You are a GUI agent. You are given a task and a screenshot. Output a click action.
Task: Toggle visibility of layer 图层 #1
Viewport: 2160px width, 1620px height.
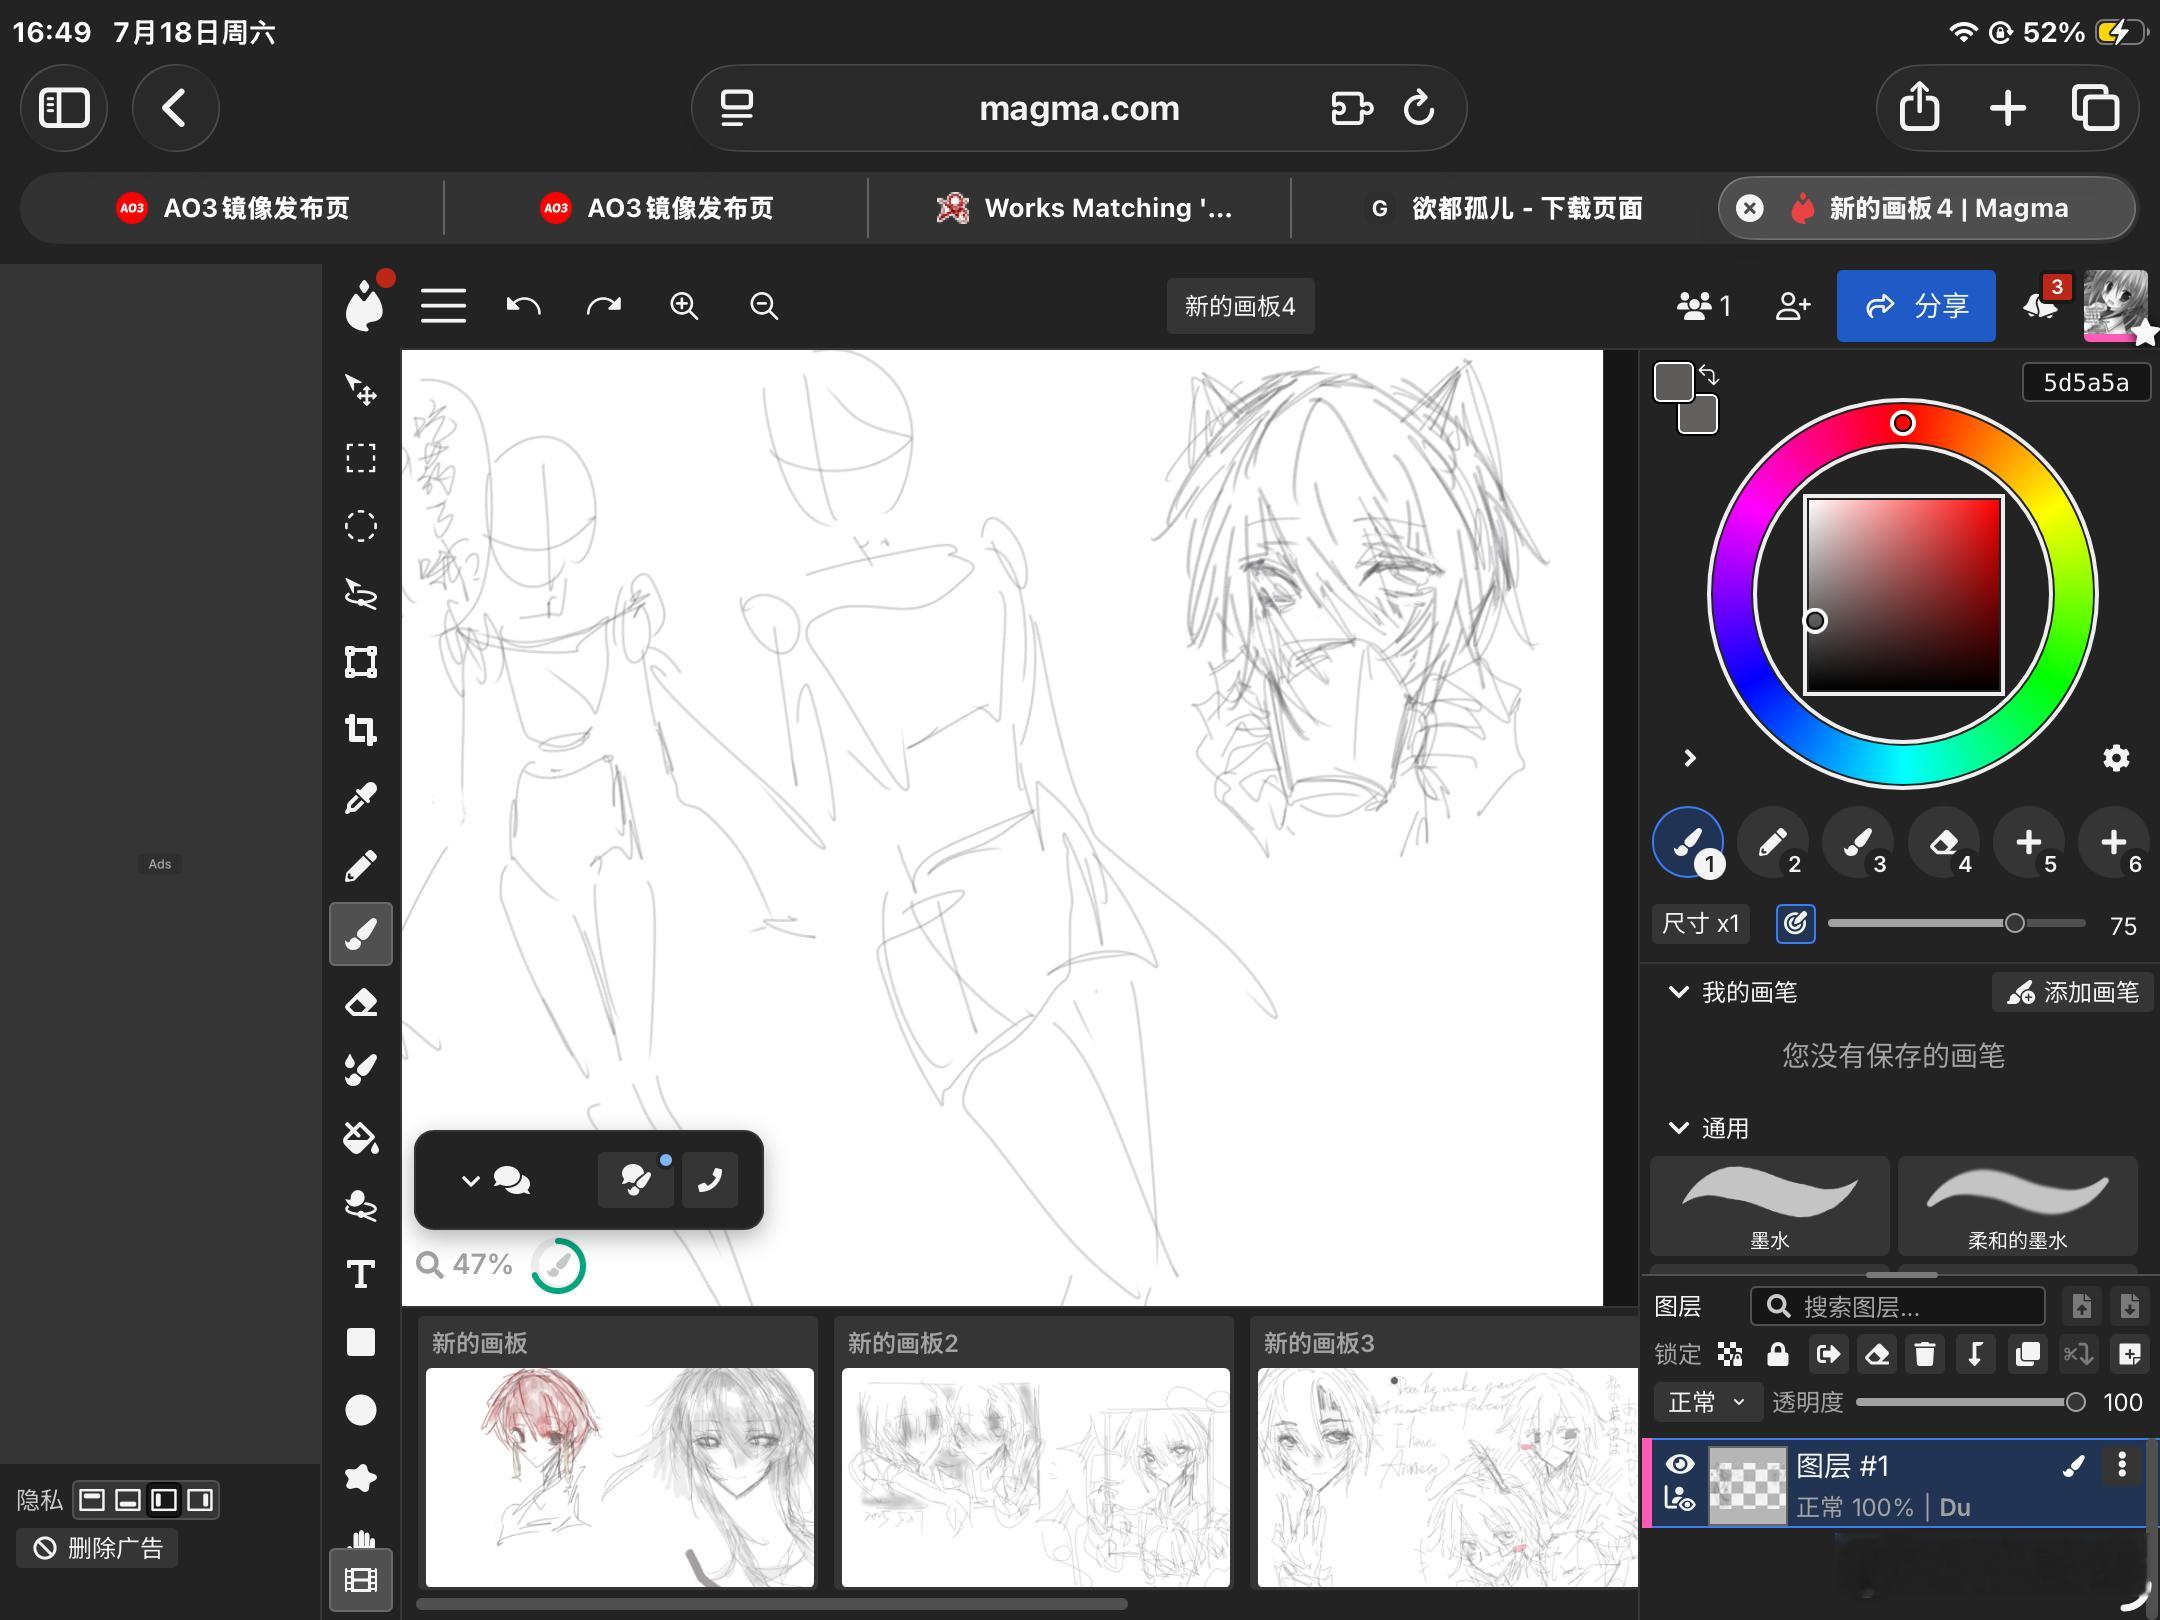click(x=1680, y=1465)
